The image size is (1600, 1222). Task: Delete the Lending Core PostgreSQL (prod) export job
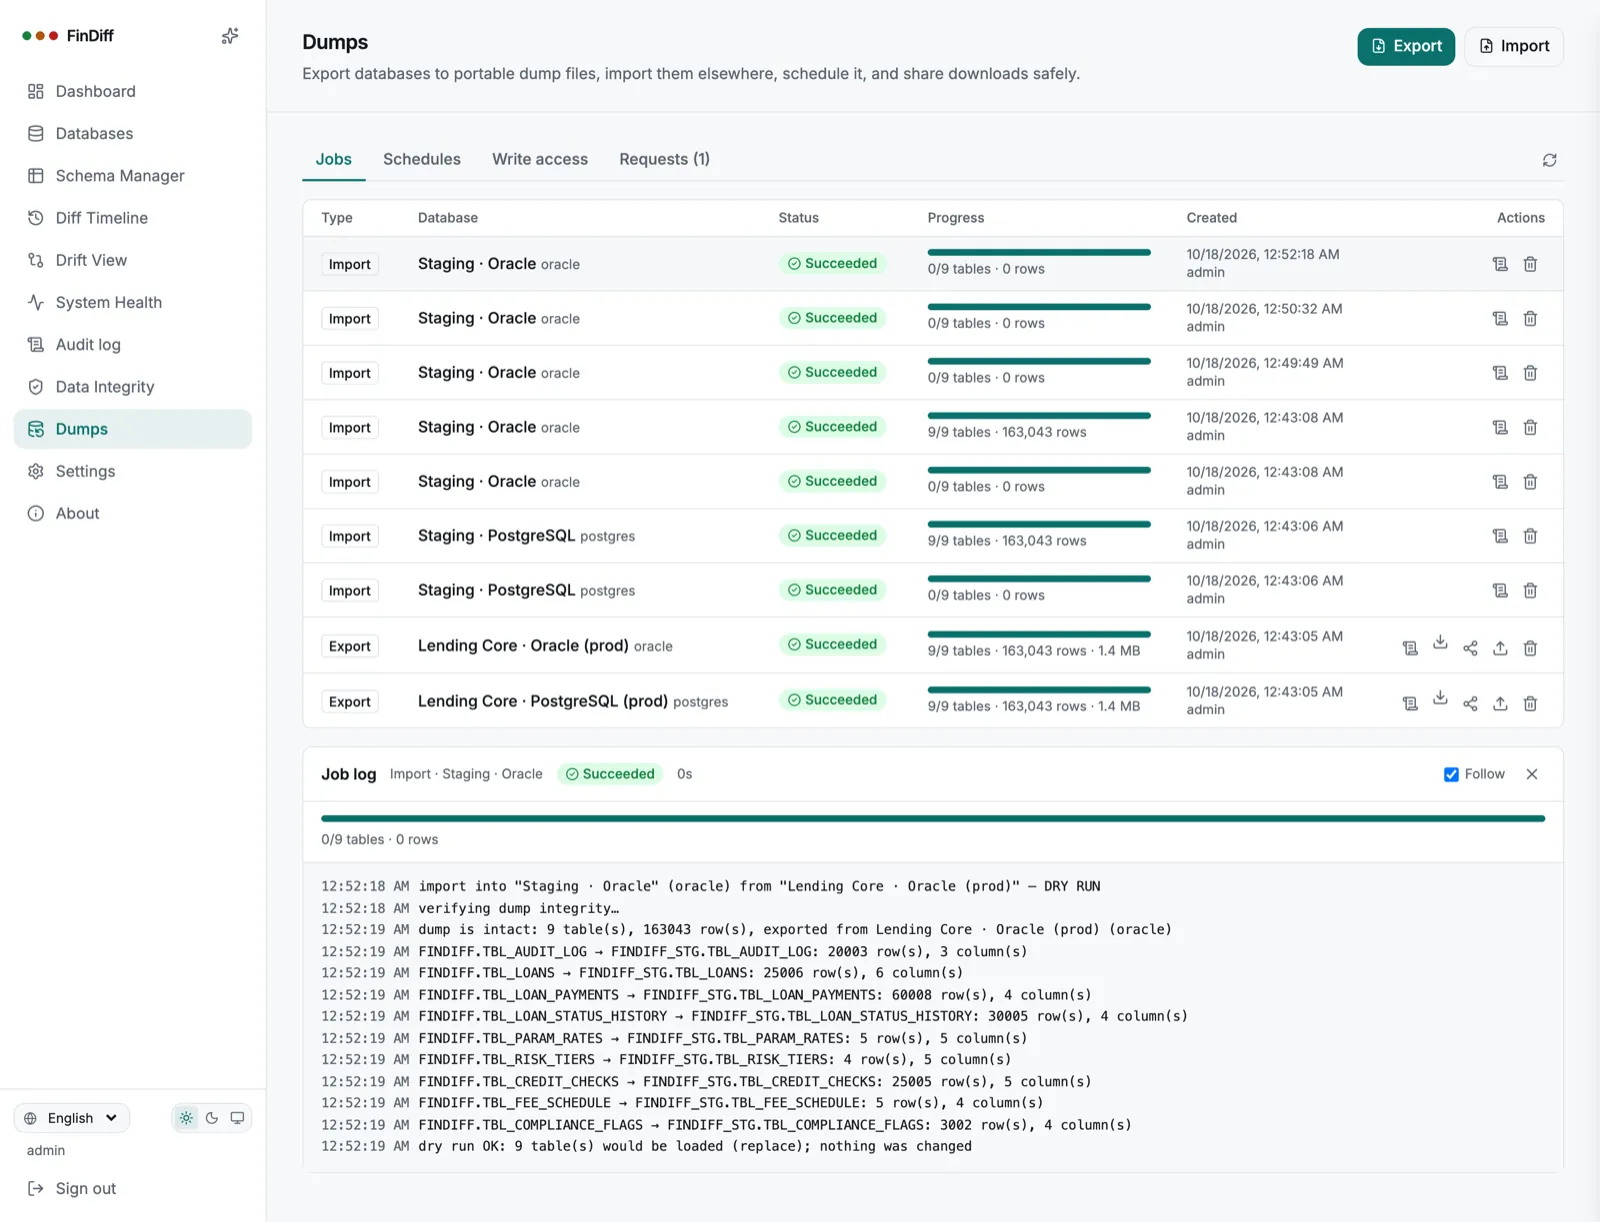click(x=1530, y=704)
